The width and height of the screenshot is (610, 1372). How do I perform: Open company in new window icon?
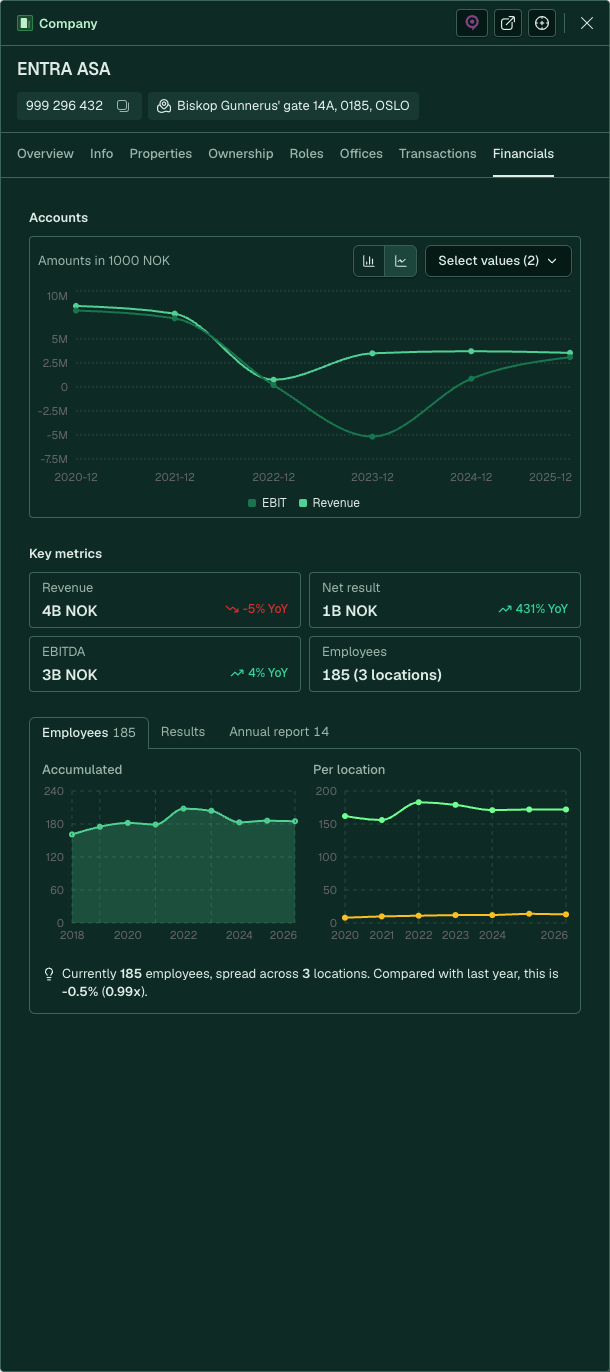coord(508,23)
